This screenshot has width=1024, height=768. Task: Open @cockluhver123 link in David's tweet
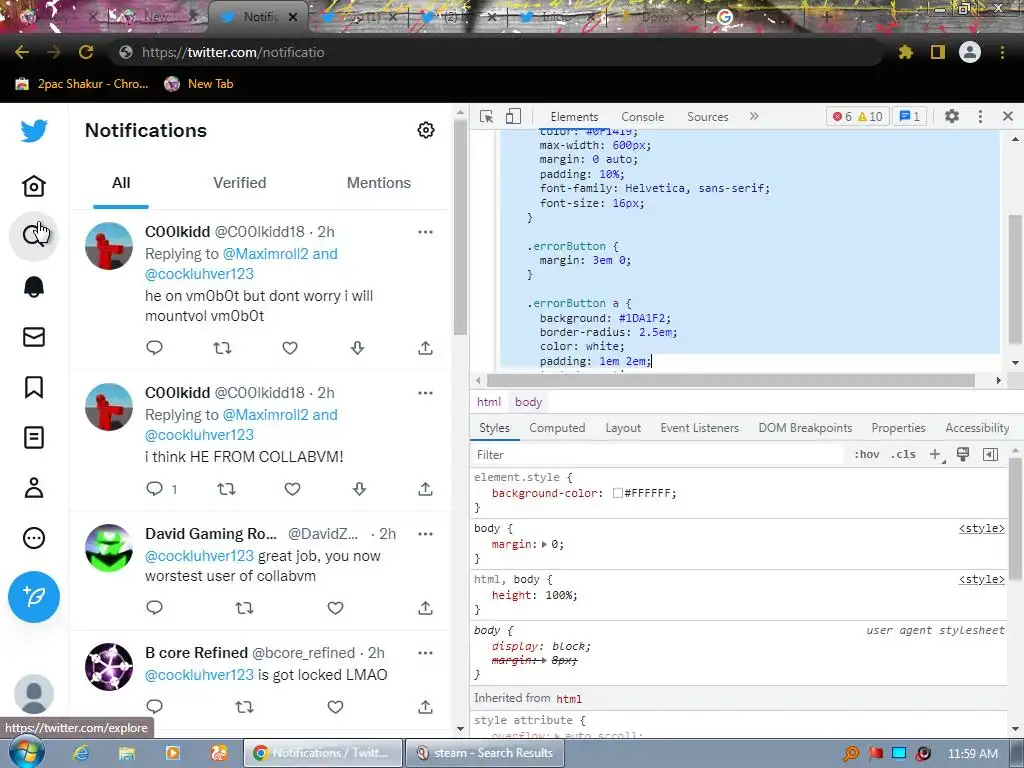(199, 556)
